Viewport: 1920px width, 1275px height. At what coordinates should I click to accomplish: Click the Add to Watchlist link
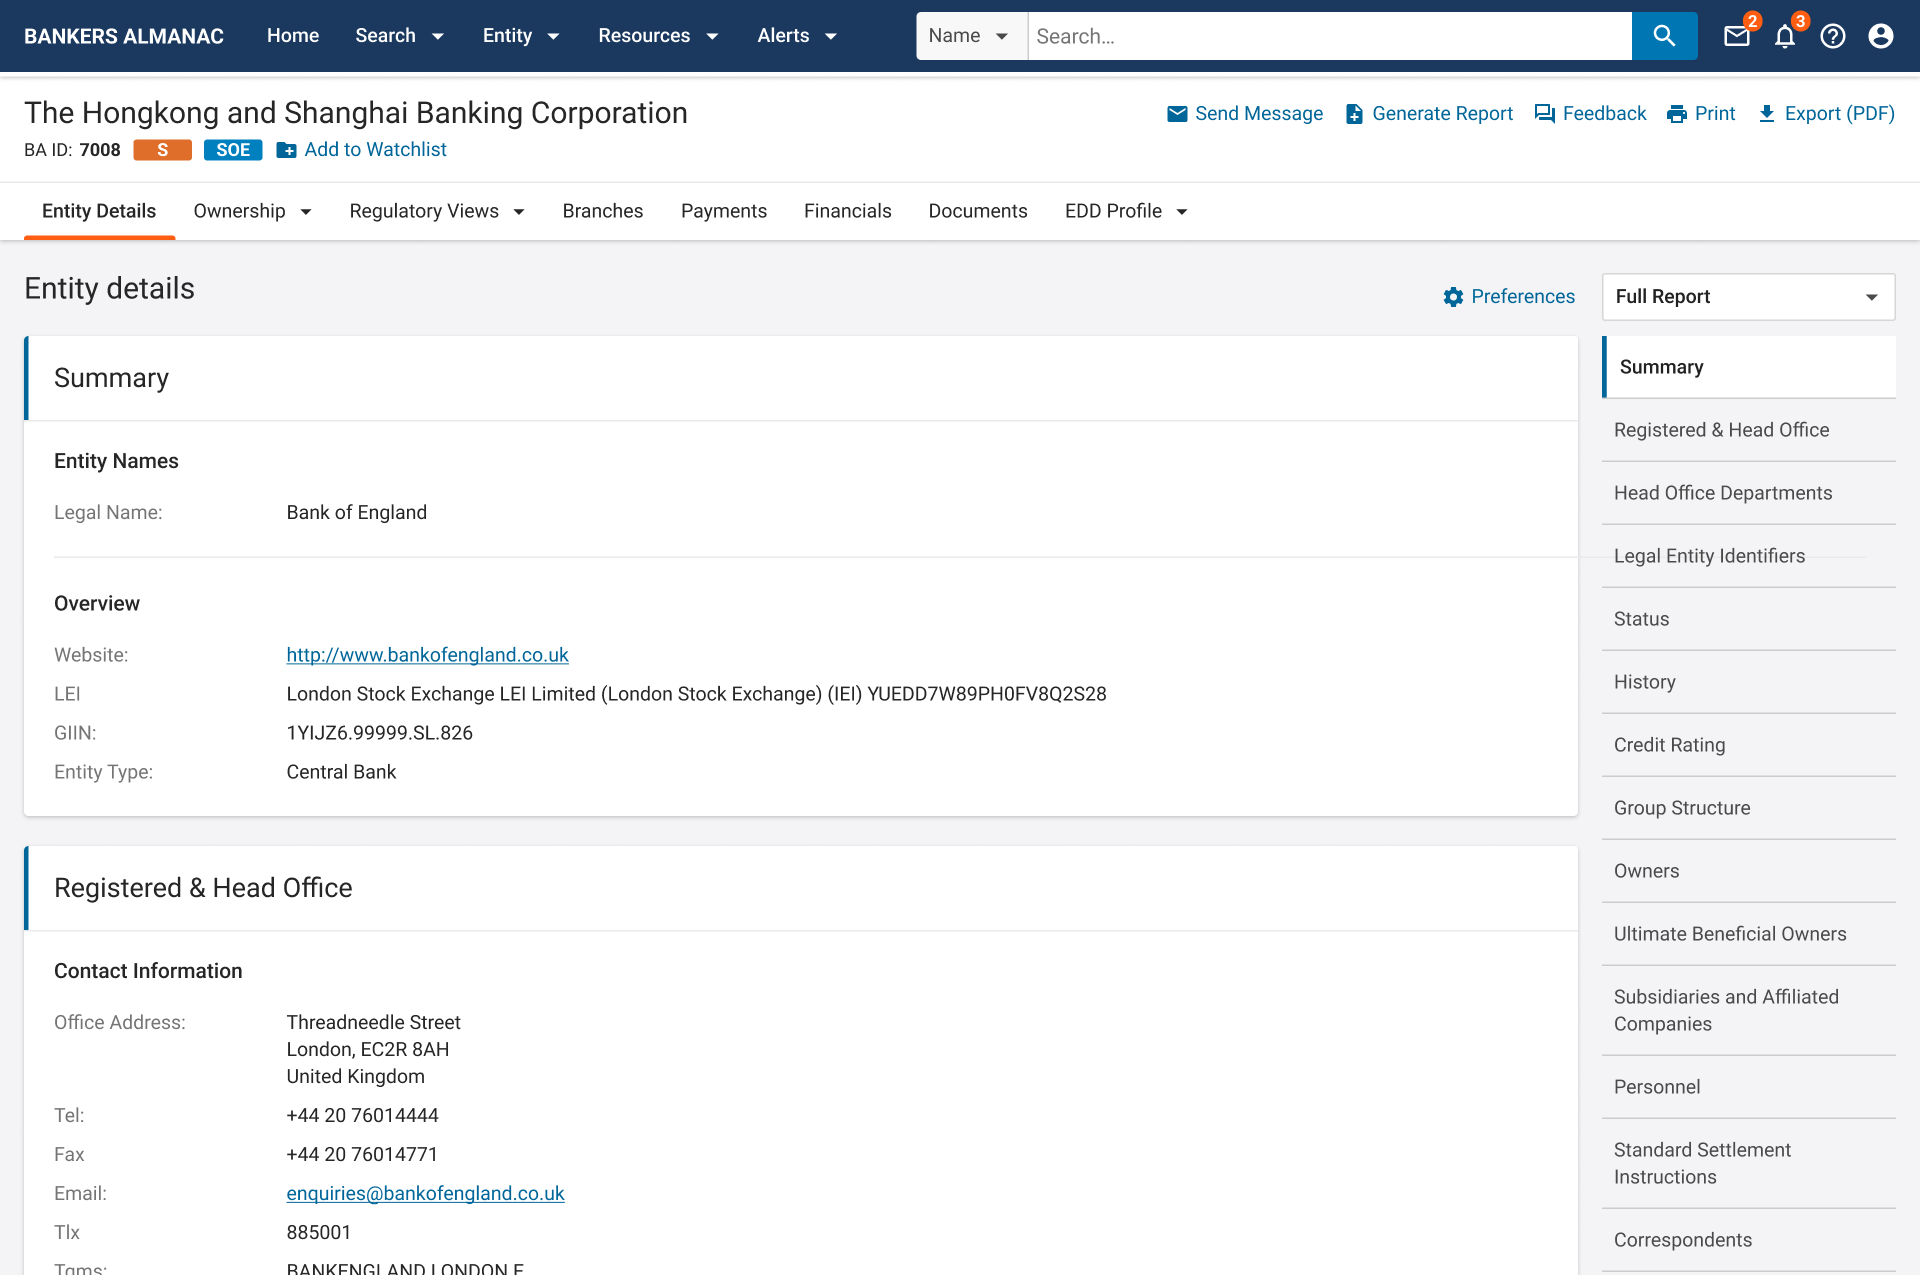tap(375, 150)
